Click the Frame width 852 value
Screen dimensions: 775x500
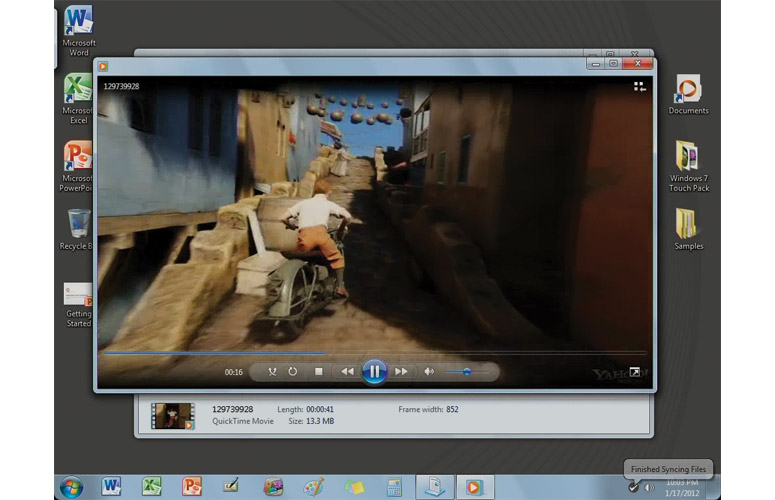(x=452, y=409)
